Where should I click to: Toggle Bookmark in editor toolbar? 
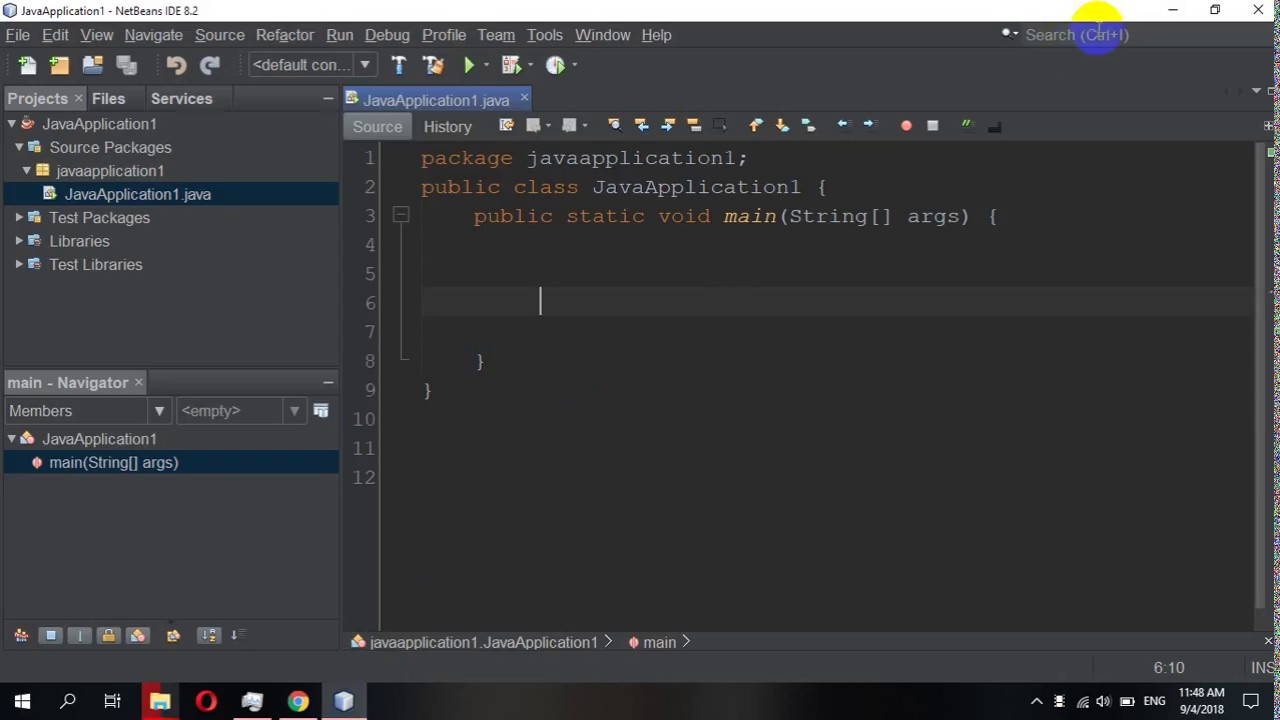click(x=808, y=125)
